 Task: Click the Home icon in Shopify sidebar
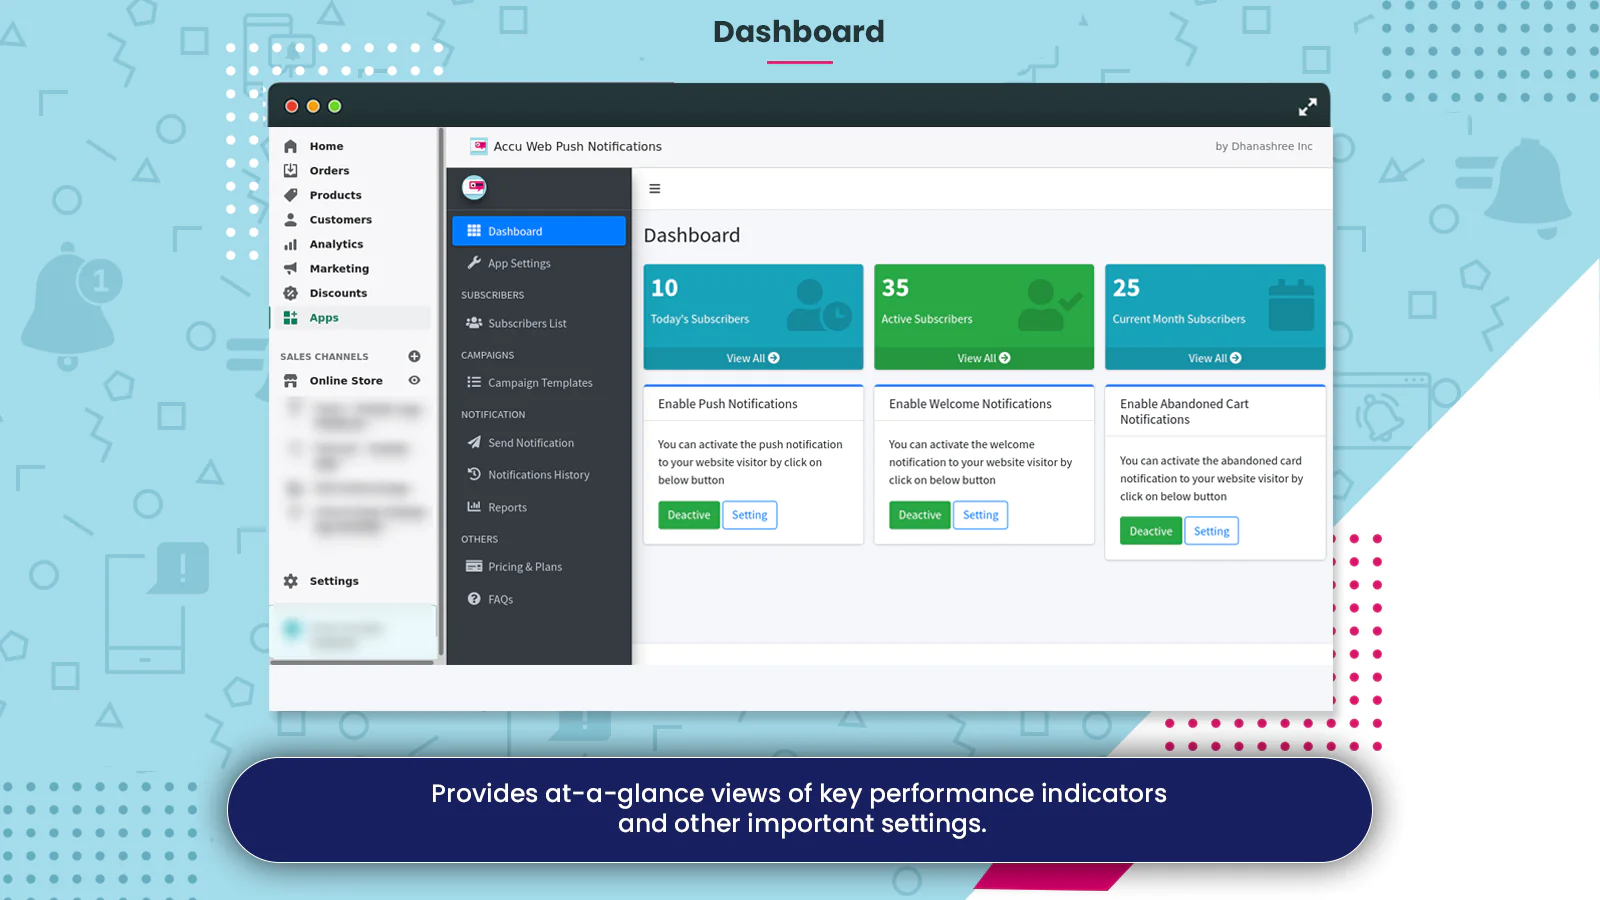(291, 146)
